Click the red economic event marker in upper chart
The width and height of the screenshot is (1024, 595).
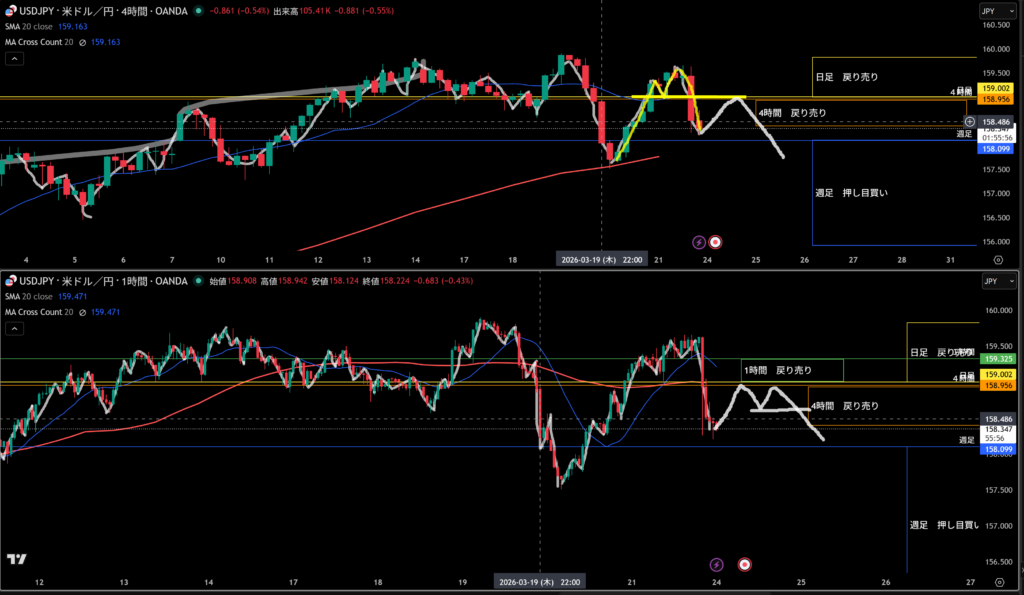tap(716, 241)
